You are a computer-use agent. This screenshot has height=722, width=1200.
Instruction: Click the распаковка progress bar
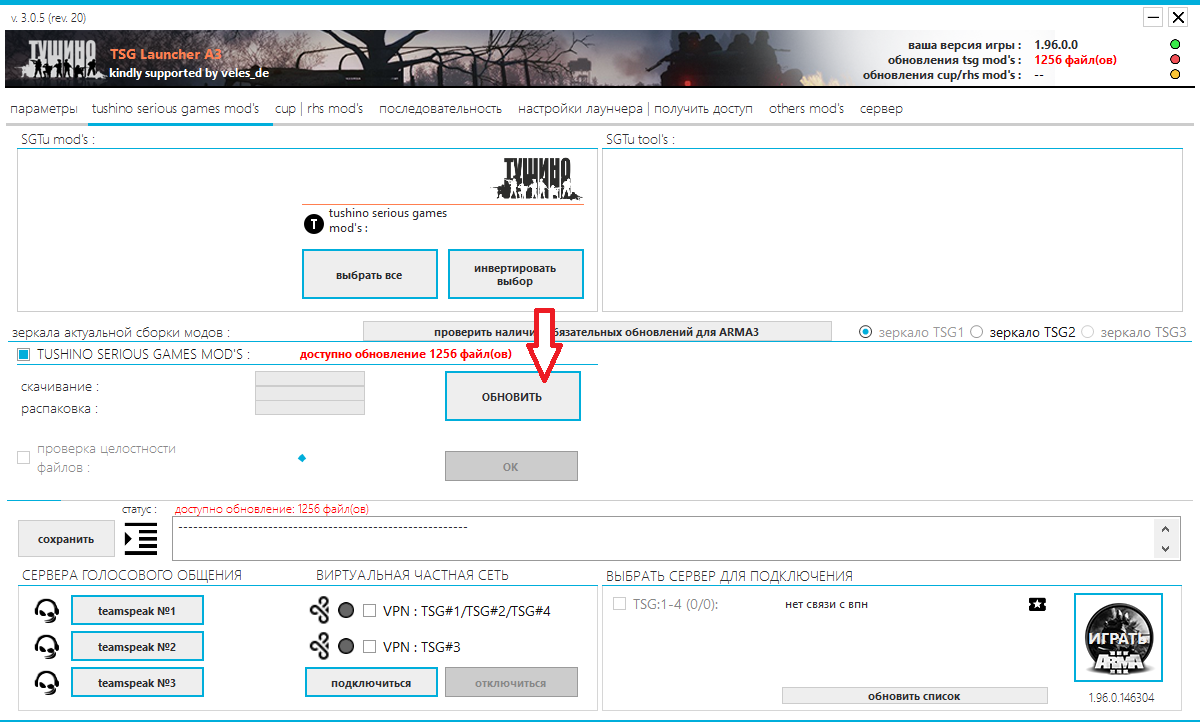click(310, 407)
